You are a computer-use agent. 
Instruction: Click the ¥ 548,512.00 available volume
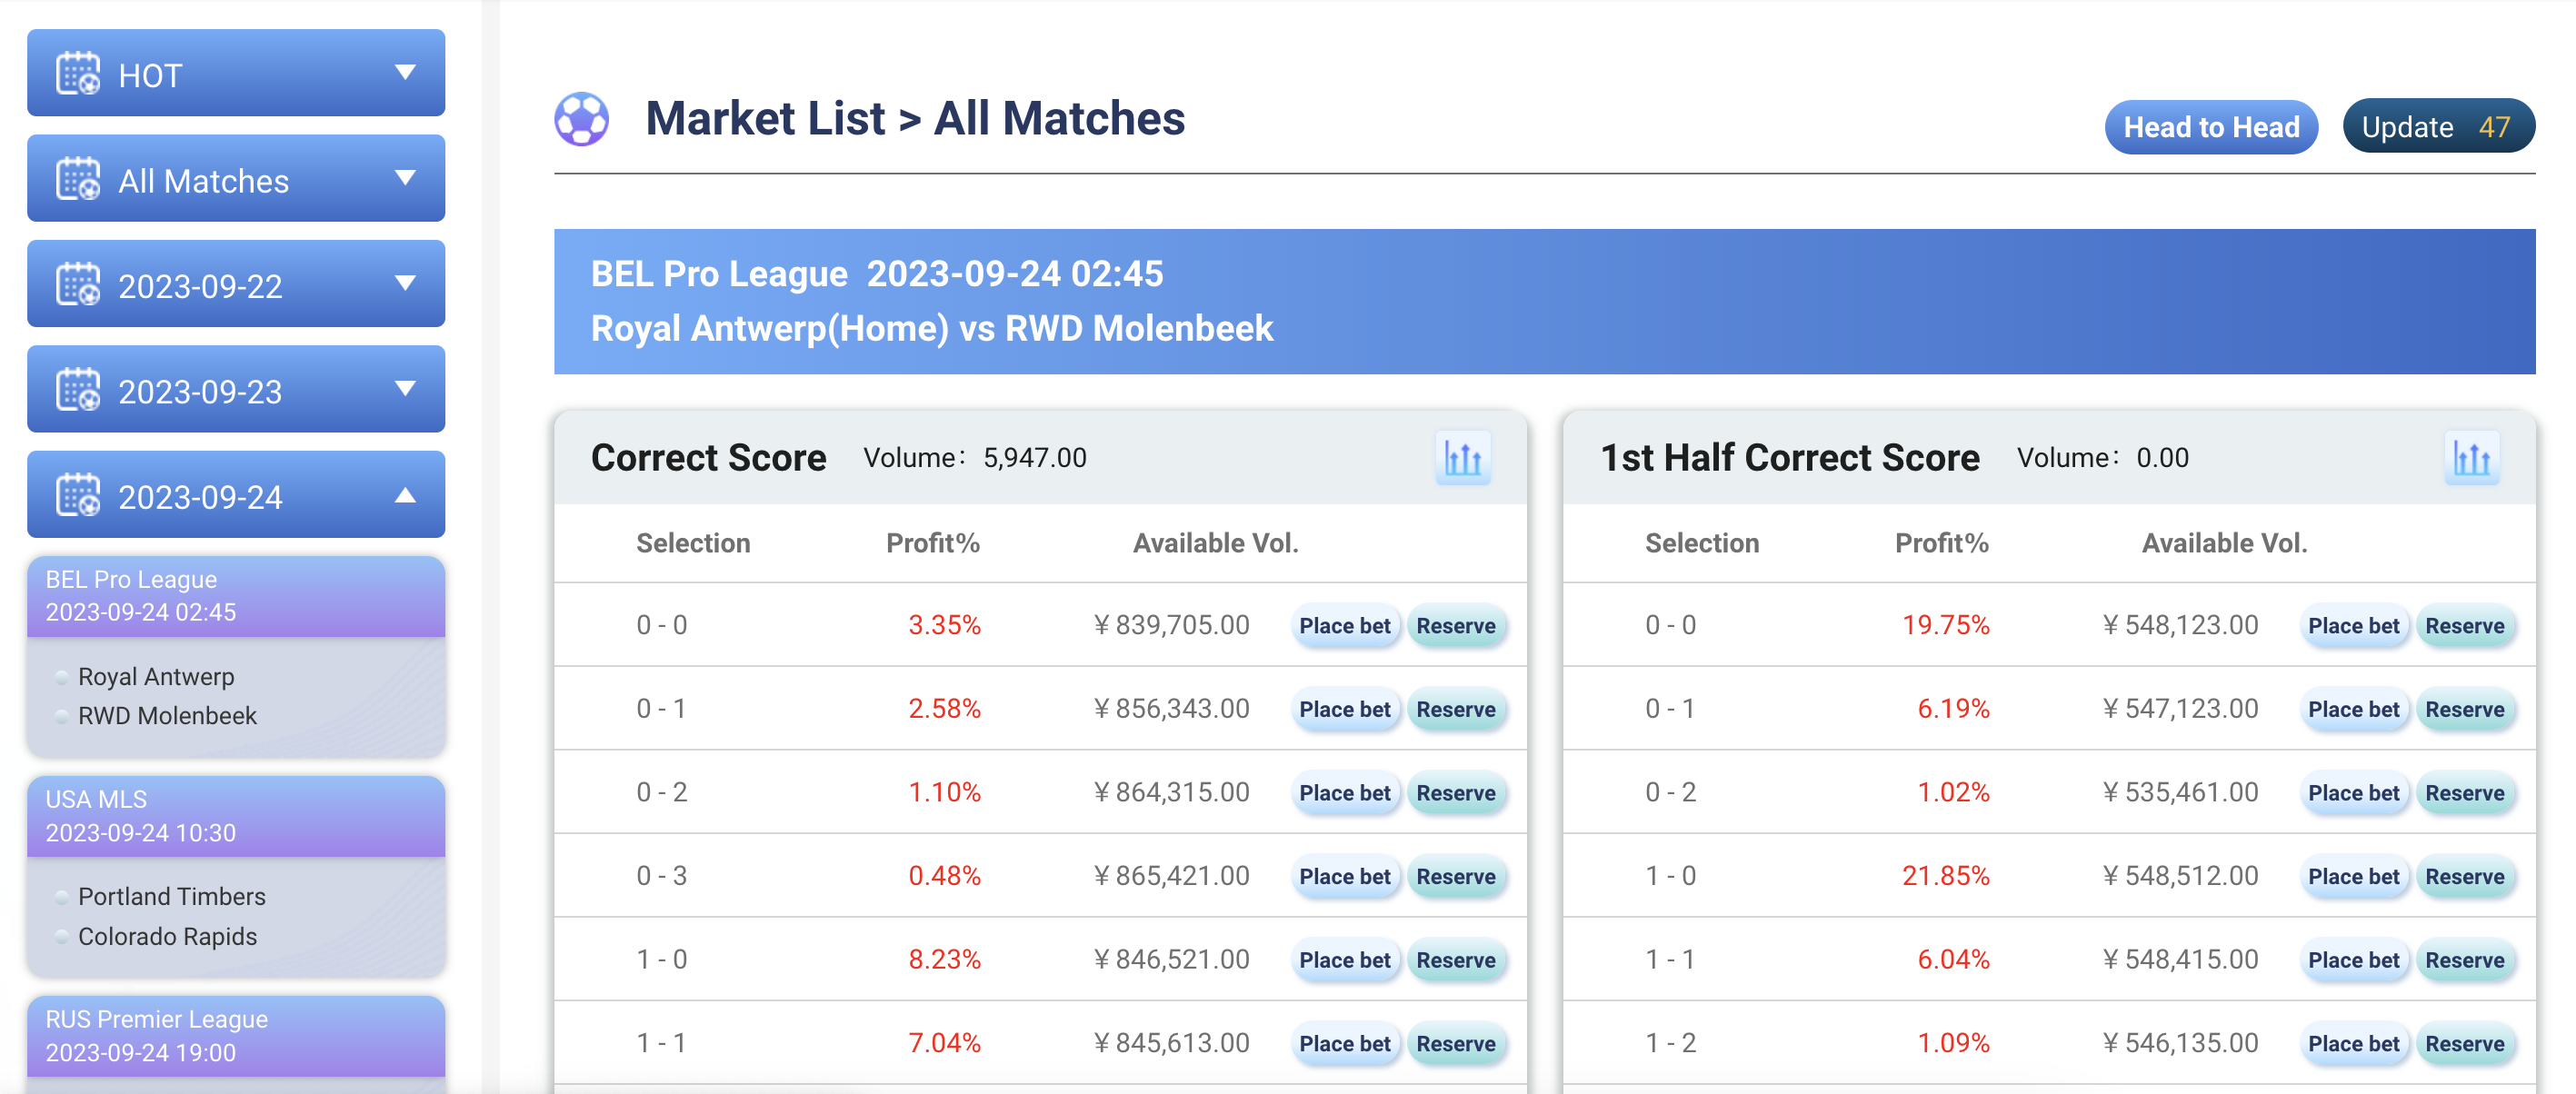[x=2180, y=876]
